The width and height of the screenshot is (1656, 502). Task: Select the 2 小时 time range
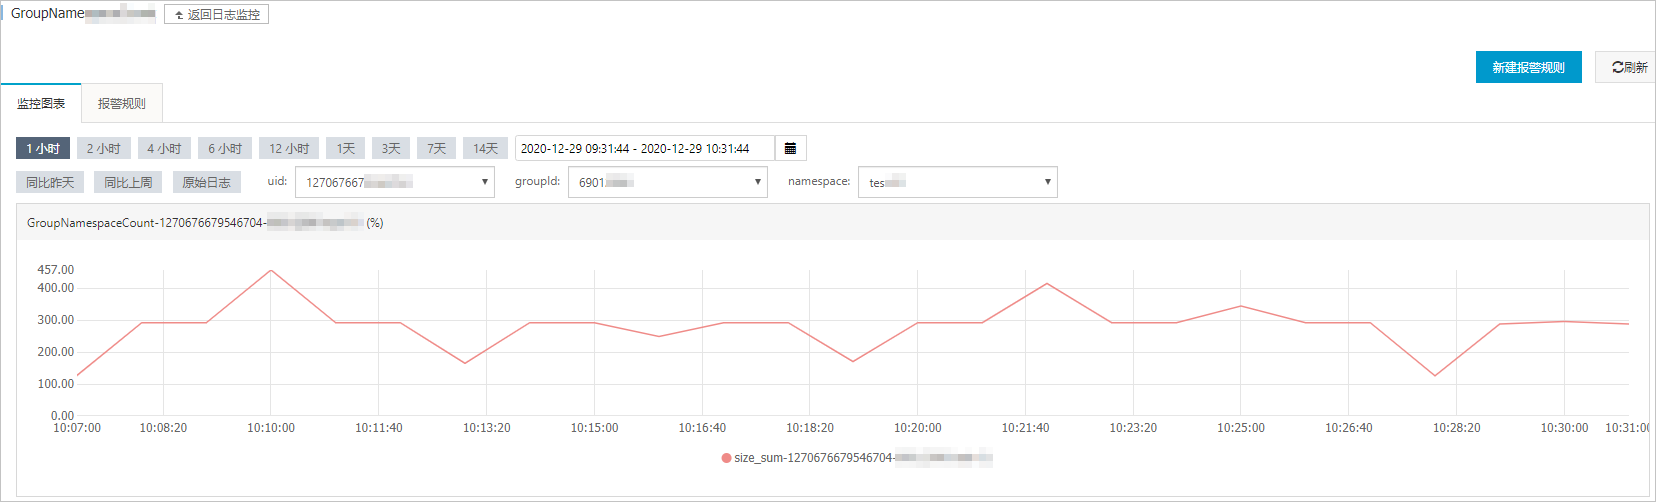[x=103, y=148]
